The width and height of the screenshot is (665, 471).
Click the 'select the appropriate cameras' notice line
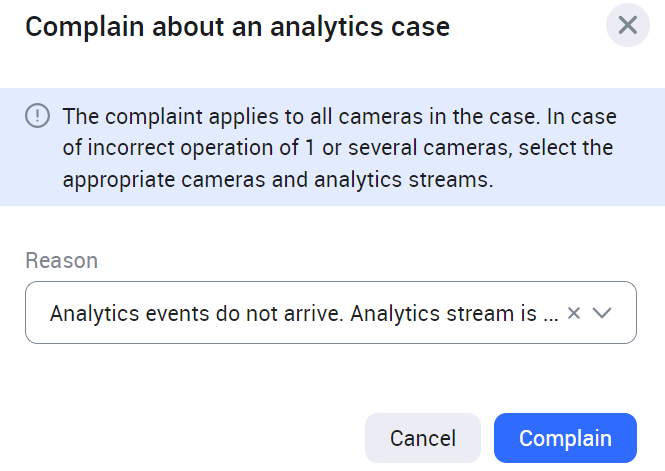[277, 181]
